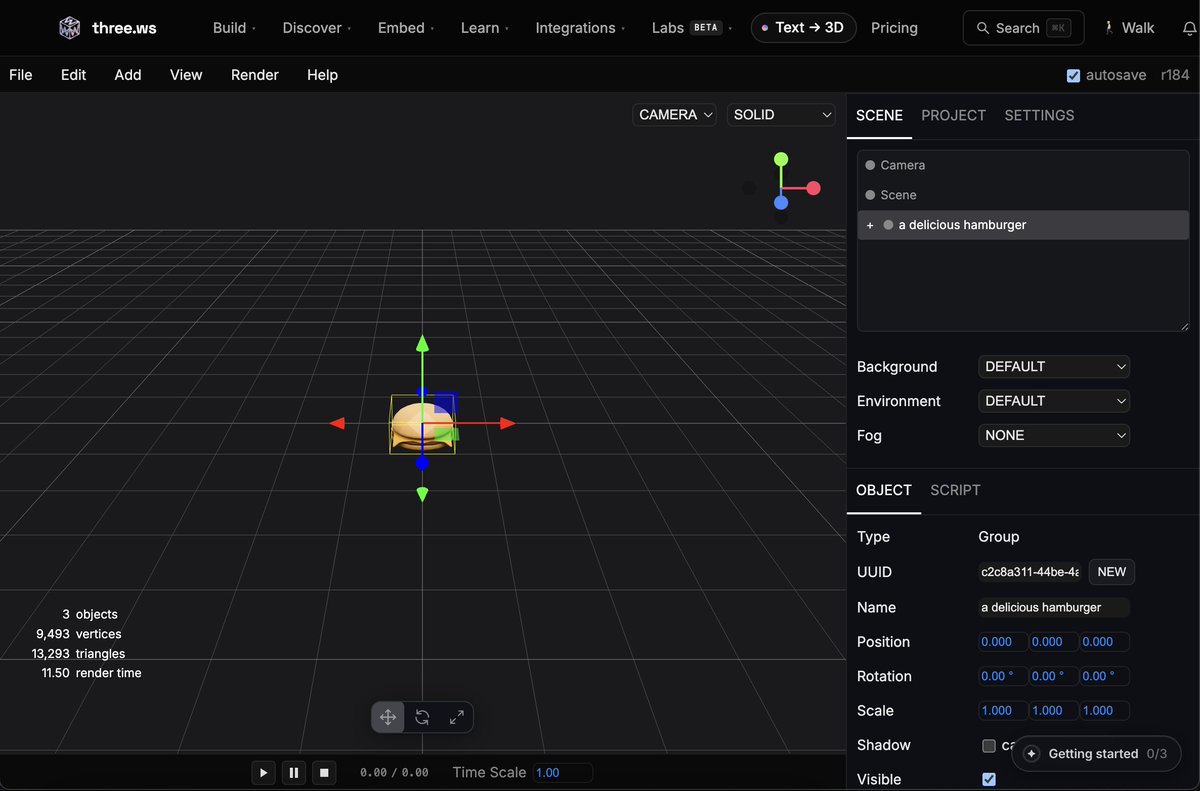Viewport: 1200px width, 791px height.
Task: Click the Name input field
Action: point(1054,607)
